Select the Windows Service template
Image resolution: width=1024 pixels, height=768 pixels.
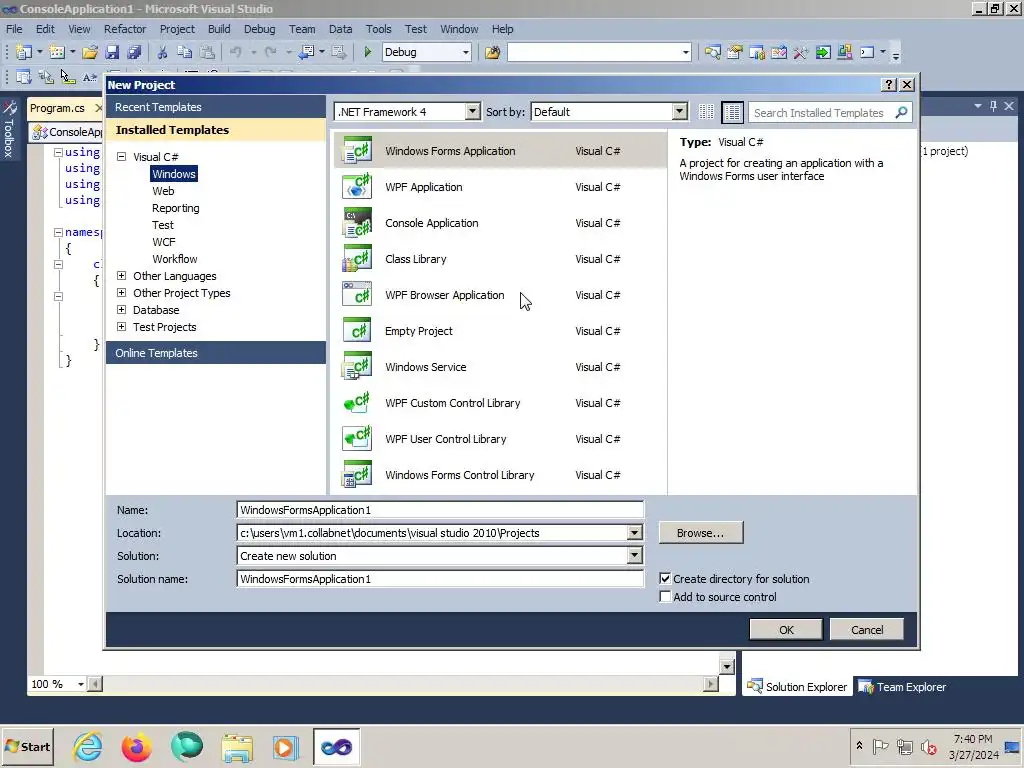(x=500, y=367)
